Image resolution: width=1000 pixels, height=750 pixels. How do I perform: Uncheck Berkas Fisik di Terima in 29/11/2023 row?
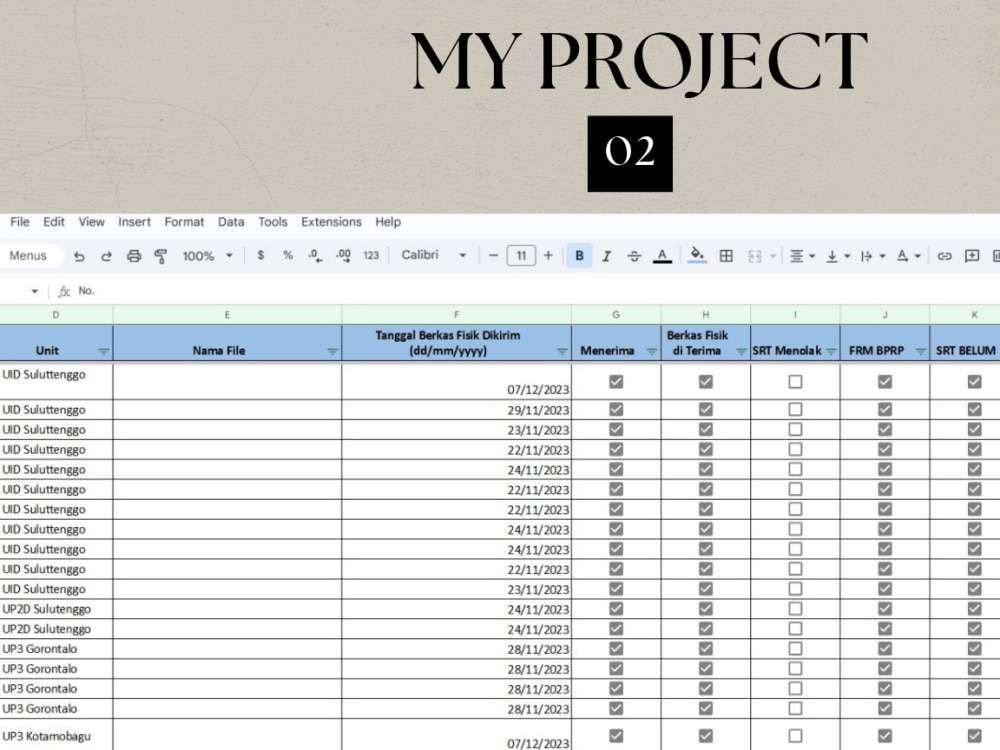click(x=705, y=409)
